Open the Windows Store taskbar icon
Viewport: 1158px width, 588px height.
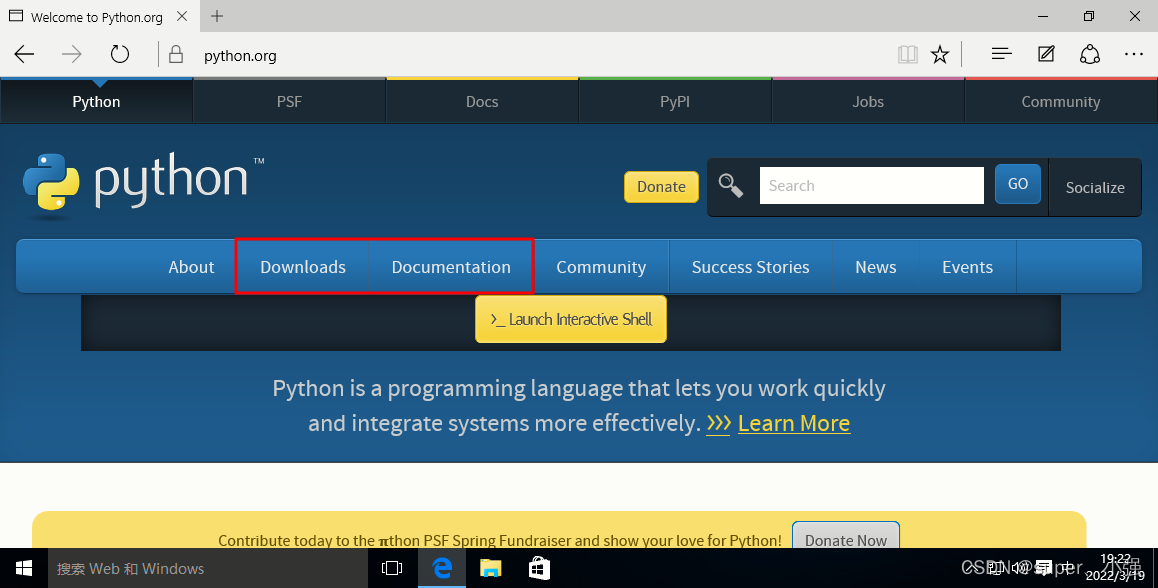(x=539, y=568)
